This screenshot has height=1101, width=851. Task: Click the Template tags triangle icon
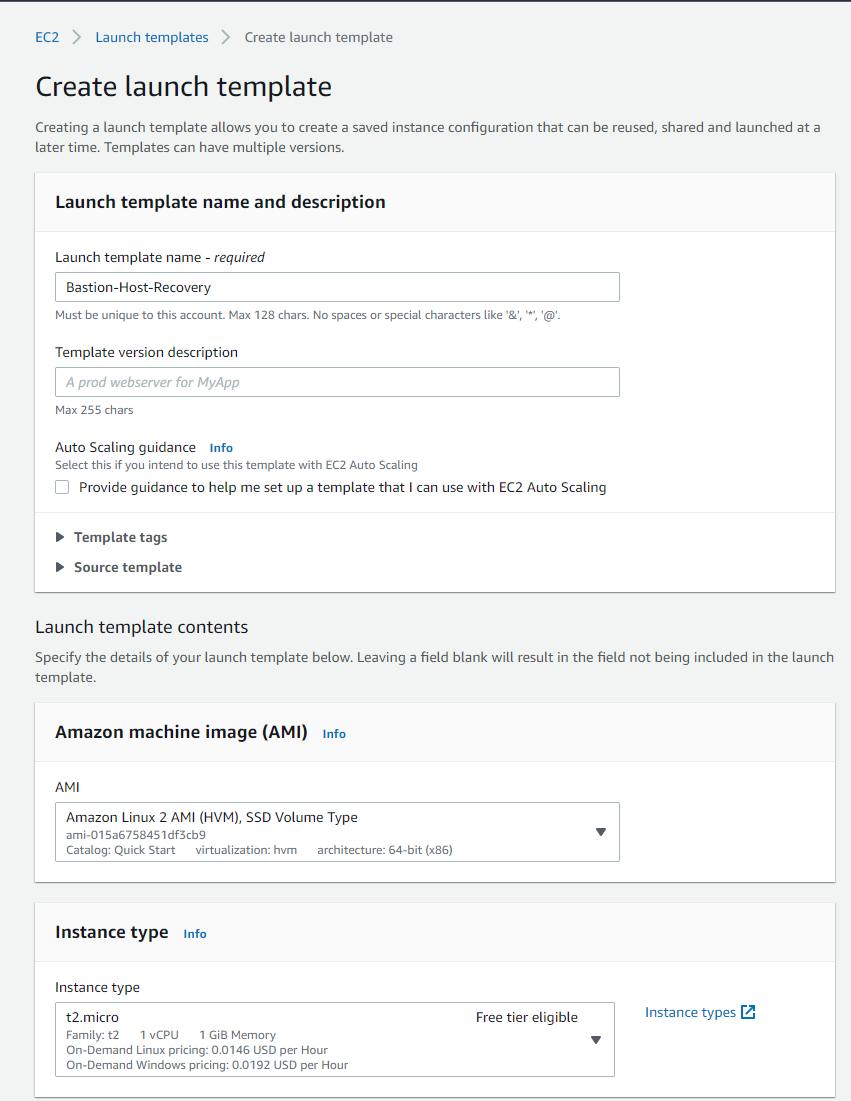(x=60, y=537)
